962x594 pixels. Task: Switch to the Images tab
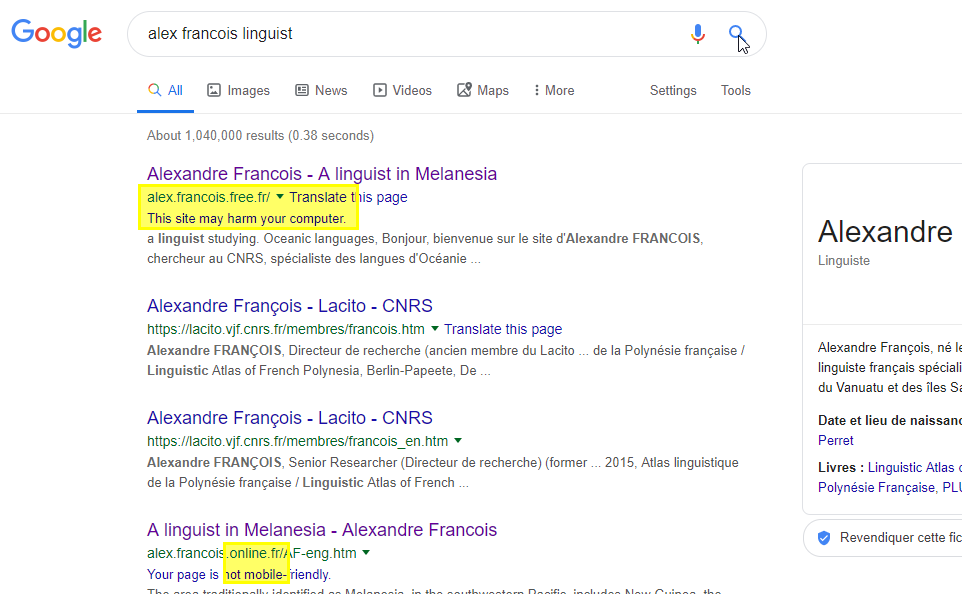tap(238, 91)
